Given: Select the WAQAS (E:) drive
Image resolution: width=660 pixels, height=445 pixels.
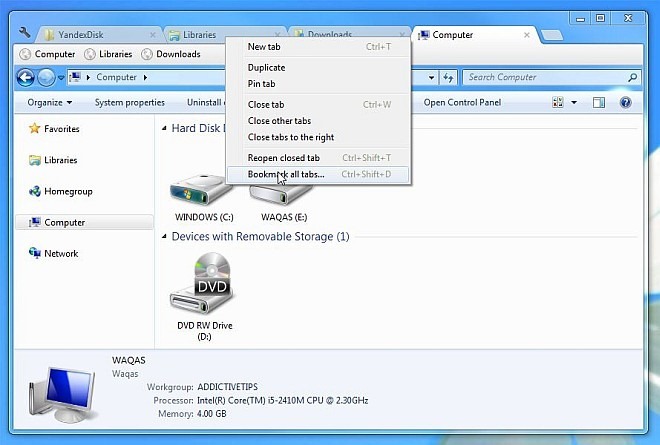Looking at the screenshot, I should pyautogui.click(x=283, y=203).
